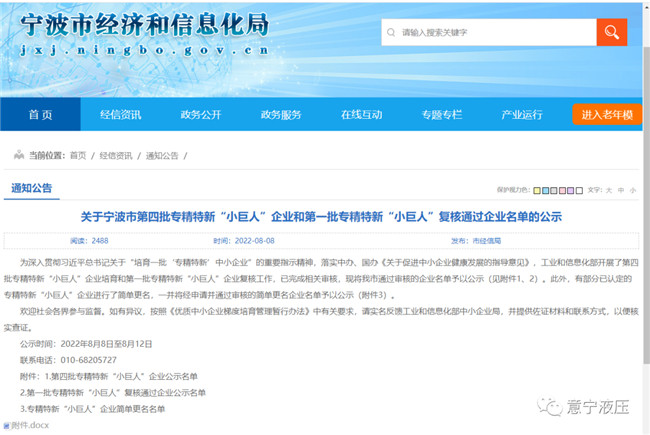
Task: Pick the yellow eye-protection color swatch
Action: point(537,190)
